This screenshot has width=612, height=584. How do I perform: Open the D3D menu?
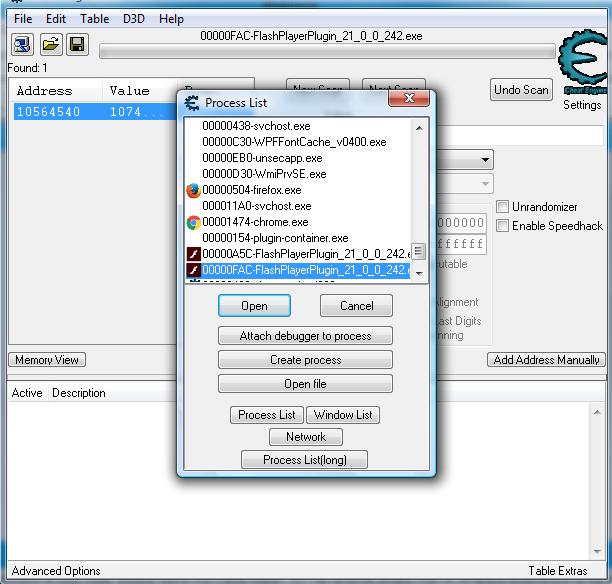coord(133,19)
